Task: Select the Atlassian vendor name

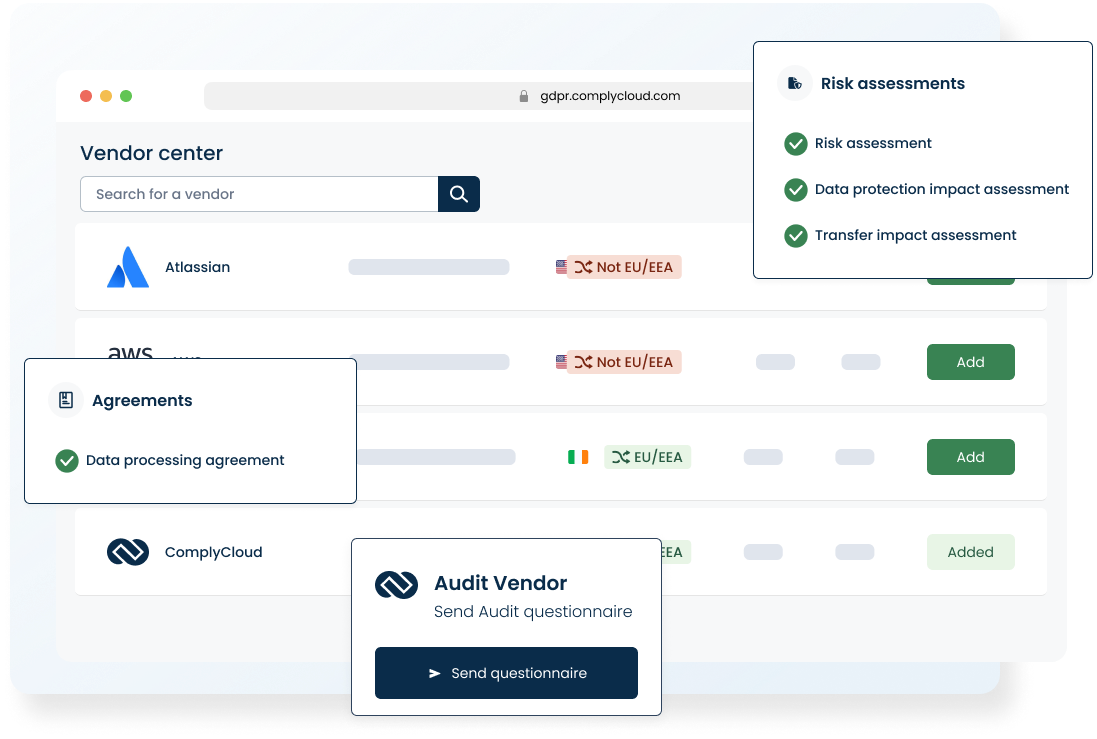Action: click(x=197, y=267)
